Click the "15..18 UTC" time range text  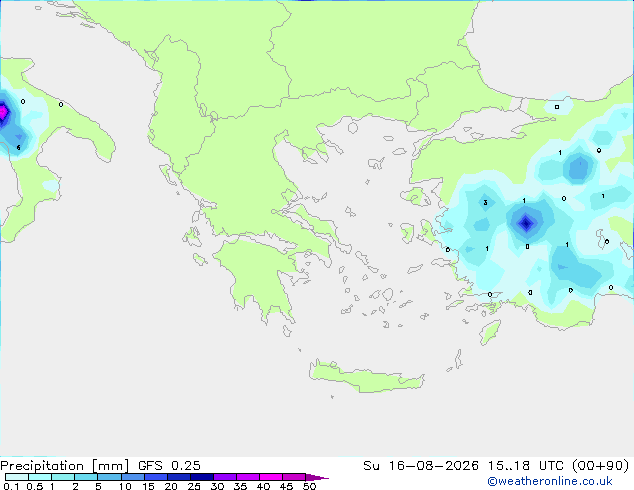tap(526, 466)
